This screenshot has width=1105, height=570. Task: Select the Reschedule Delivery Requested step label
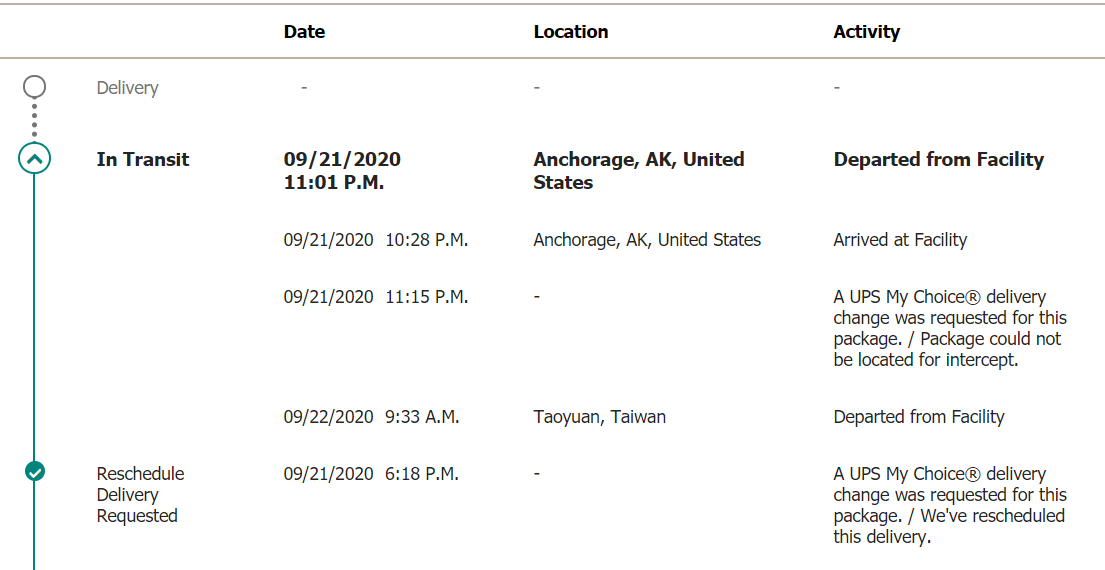click(139, 494)
